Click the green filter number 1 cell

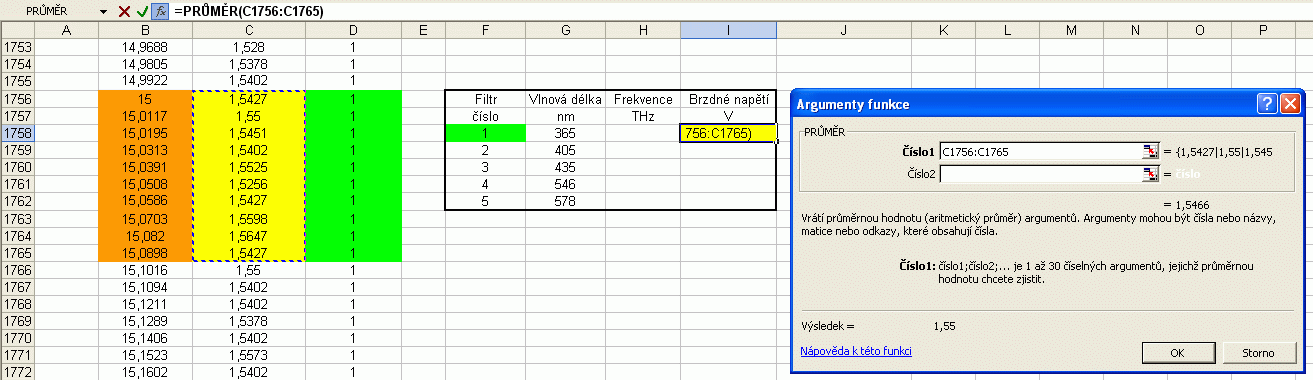click(x=485, y=133)
